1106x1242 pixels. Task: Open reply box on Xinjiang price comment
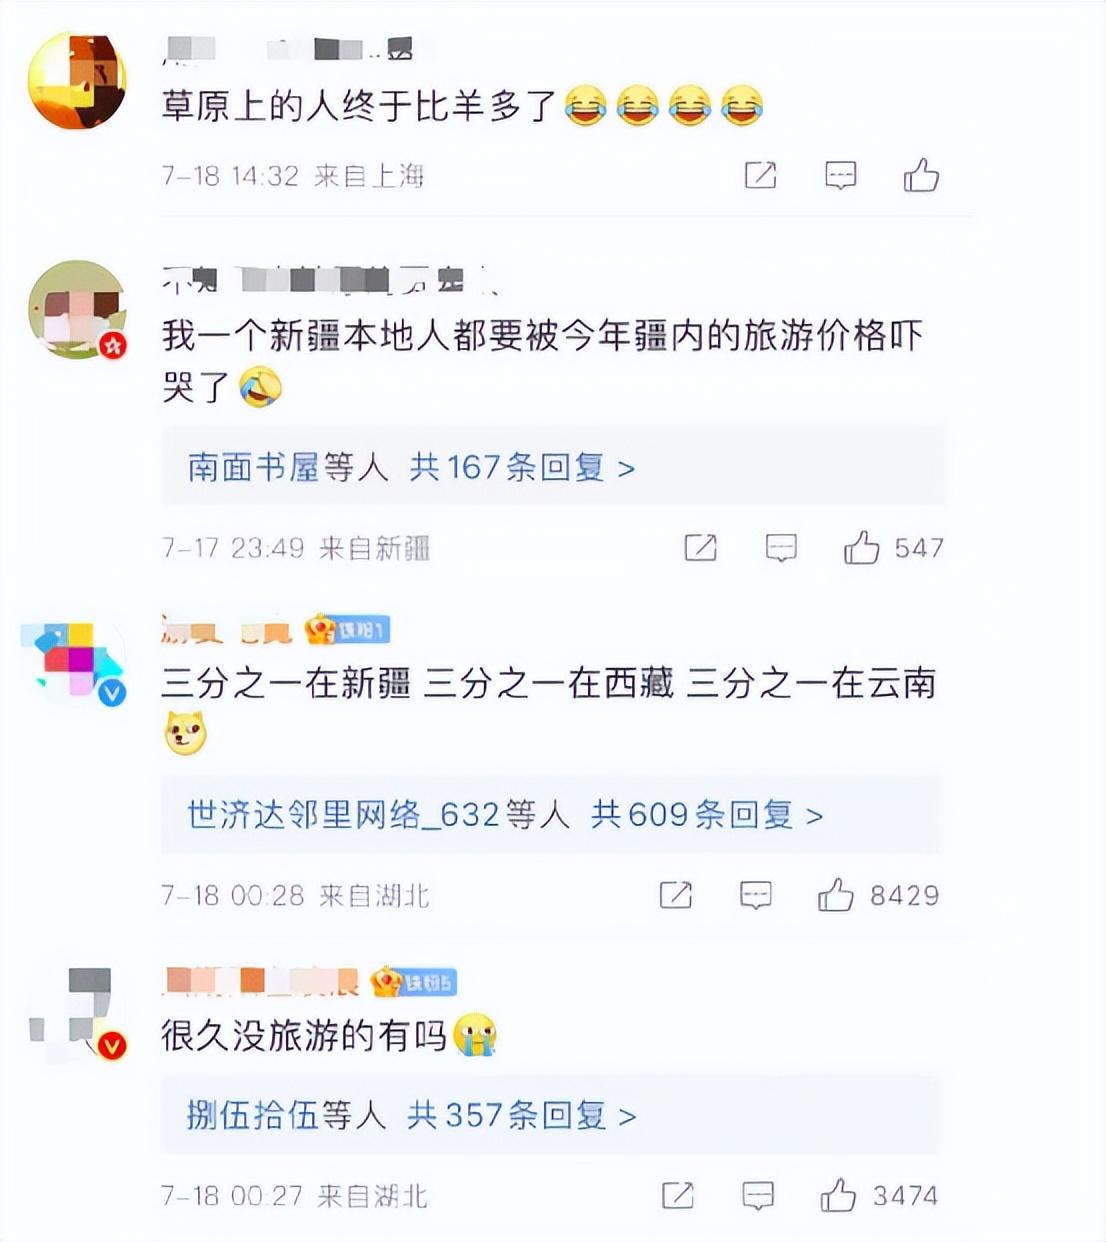[x=781, y=547]
